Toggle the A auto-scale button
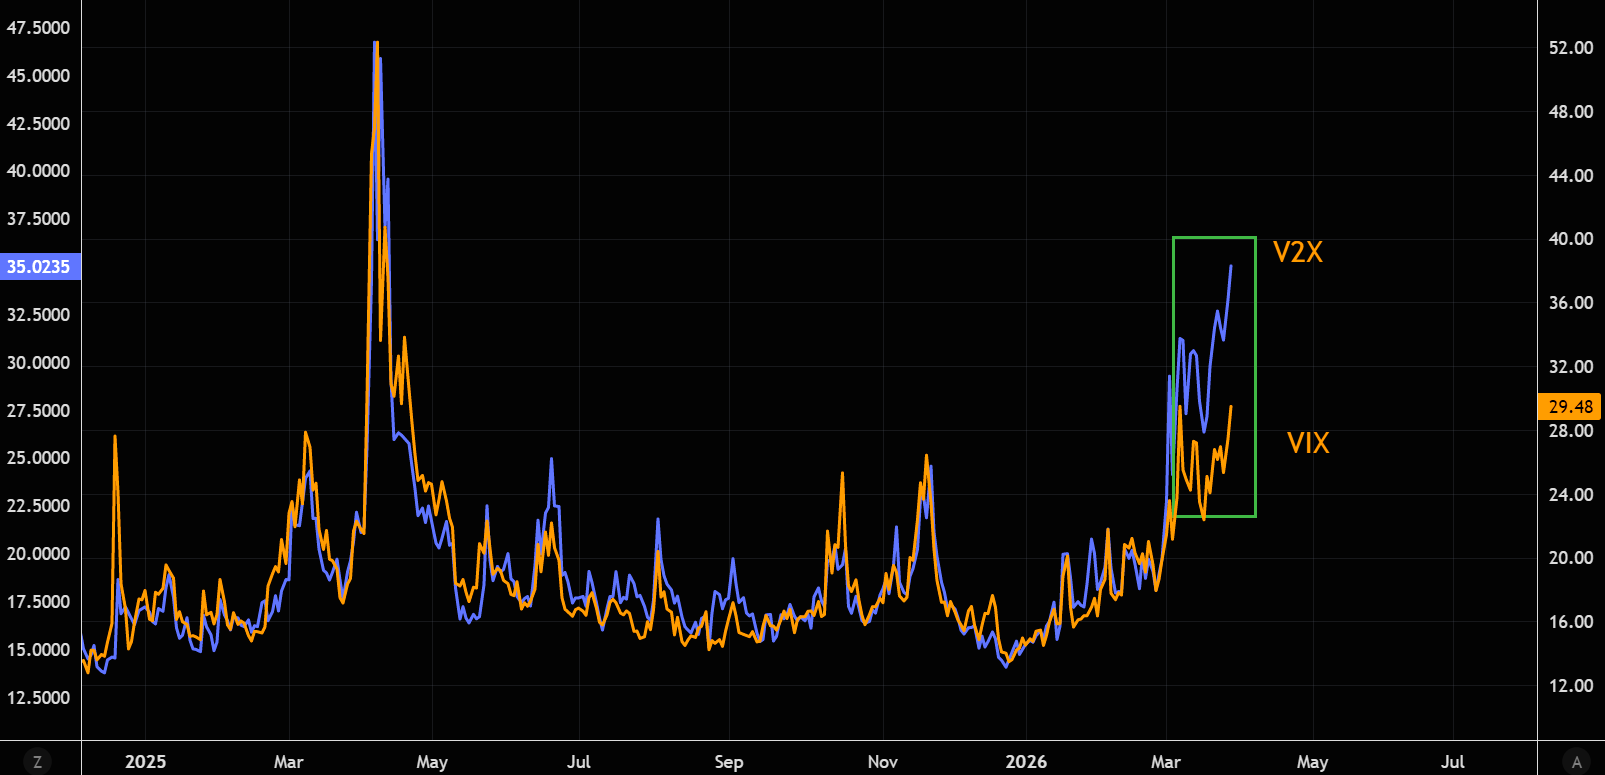Screen dimensions: 1605x775 click(1576, 762)
